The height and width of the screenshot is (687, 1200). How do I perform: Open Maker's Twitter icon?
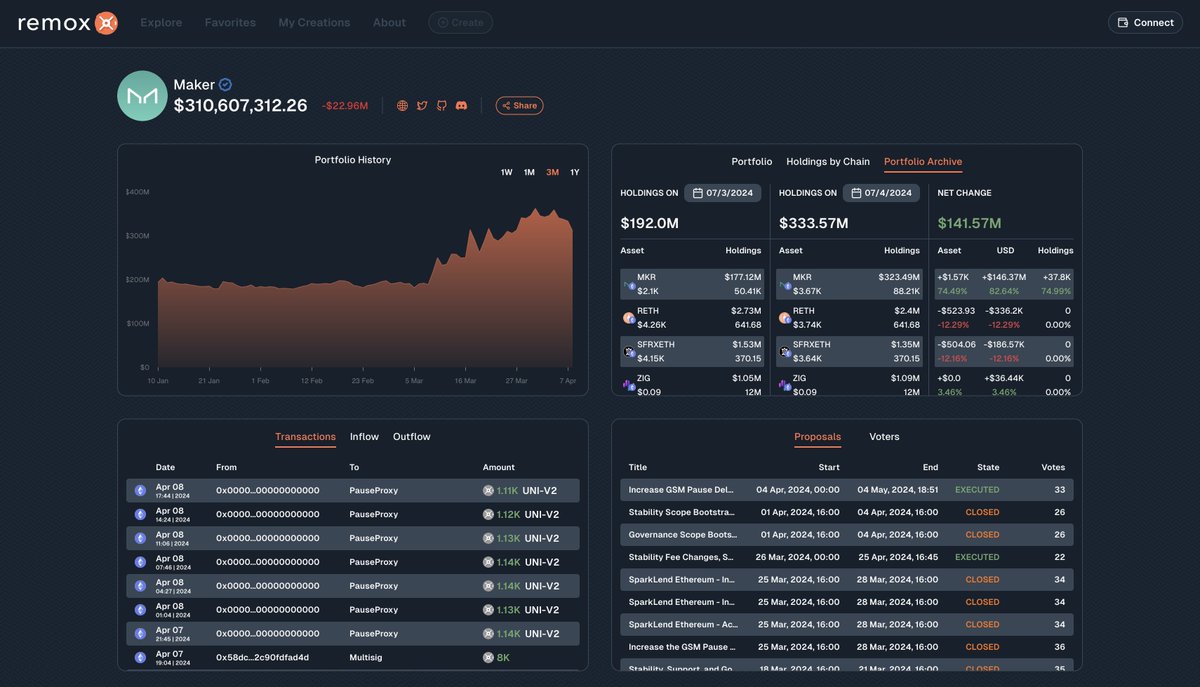click(x=422, y=105)
